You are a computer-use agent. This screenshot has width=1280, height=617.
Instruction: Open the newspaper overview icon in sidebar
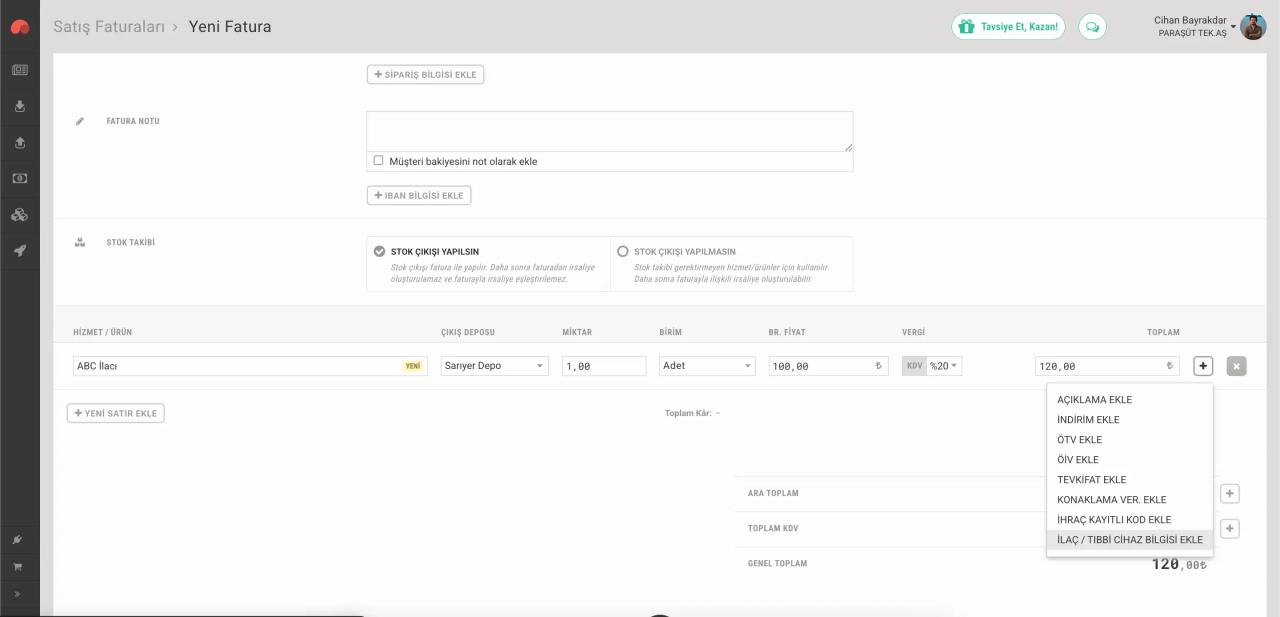[x=20, y=70]
